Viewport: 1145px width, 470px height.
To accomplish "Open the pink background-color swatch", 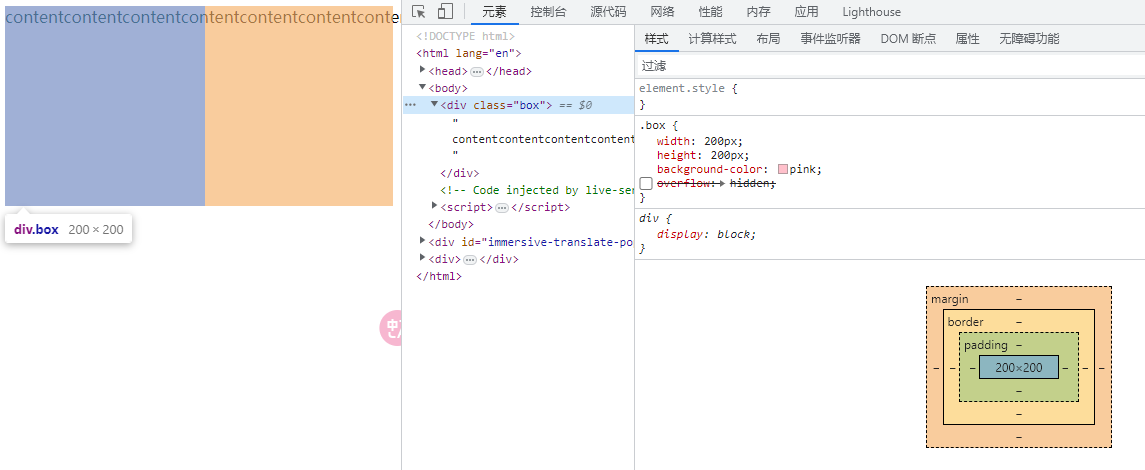I will [783, 170].
